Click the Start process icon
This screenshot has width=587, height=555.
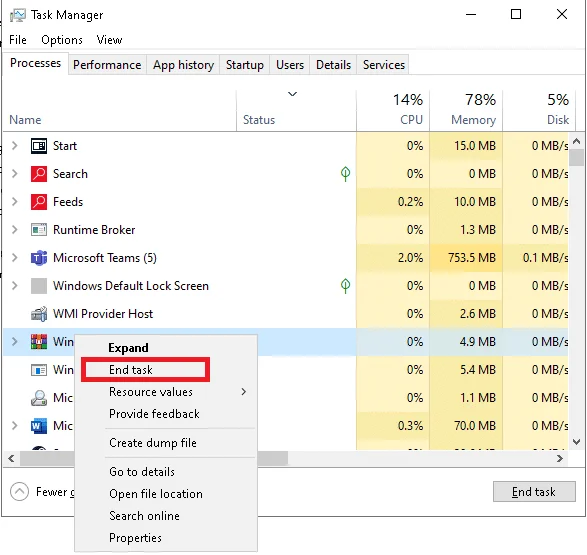[39, 146]
